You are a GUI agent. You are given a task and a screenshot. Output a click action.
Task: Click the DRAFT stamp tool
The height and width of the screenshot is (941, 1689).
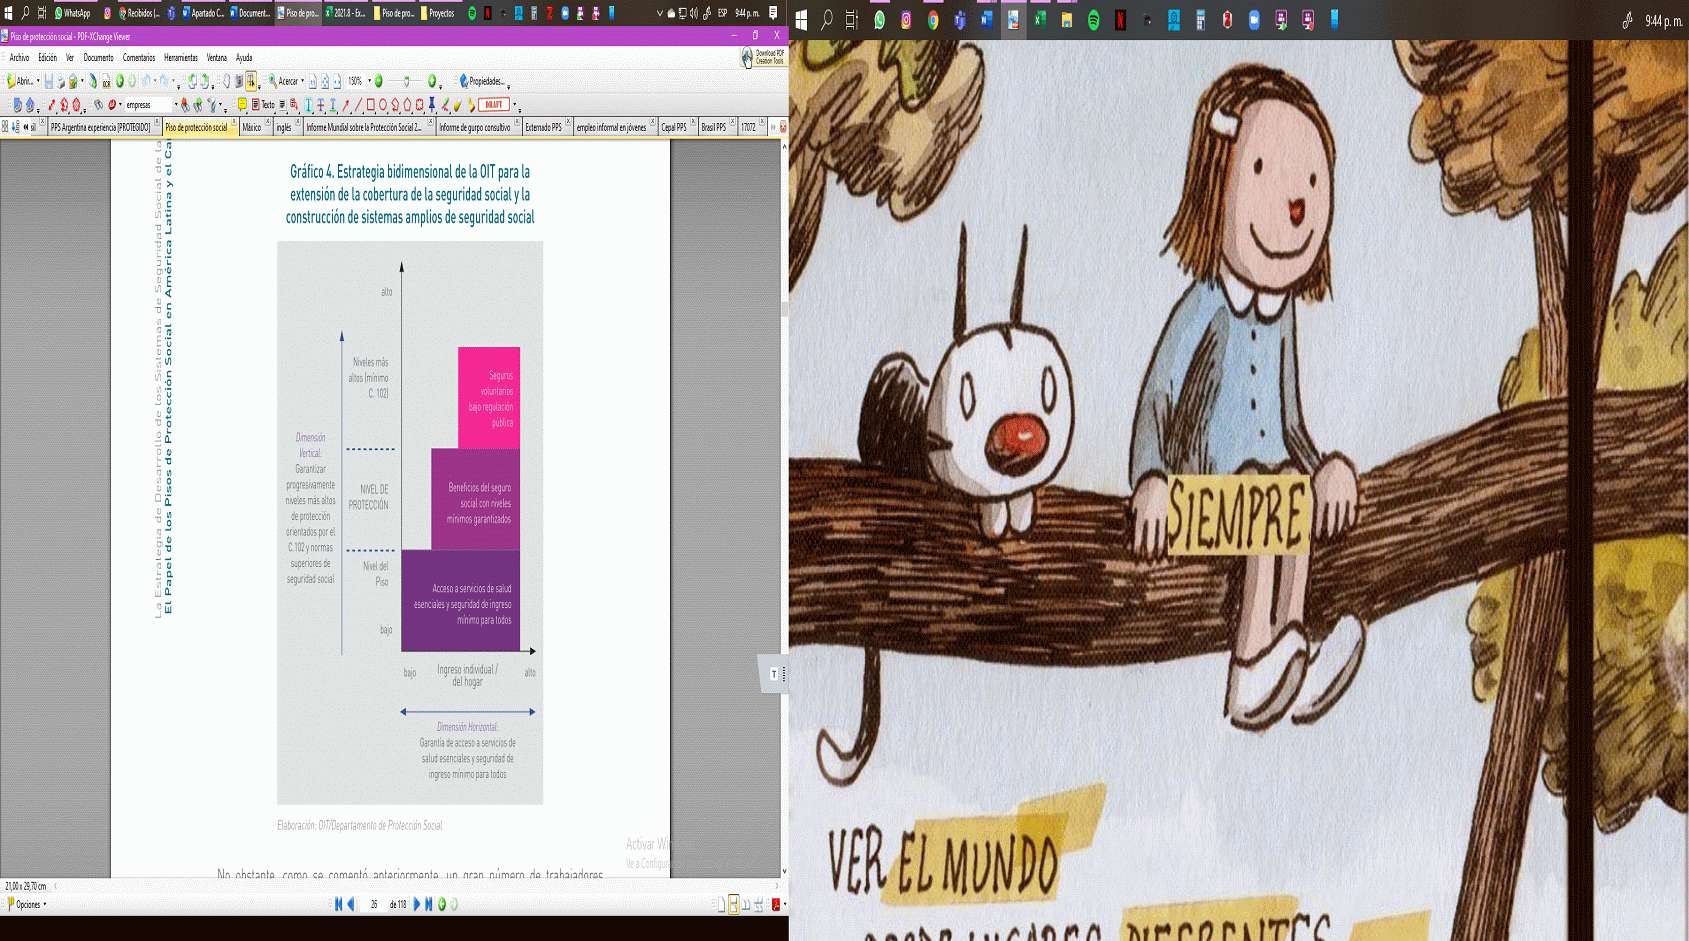pyautogui.click(x=494, y=104)
